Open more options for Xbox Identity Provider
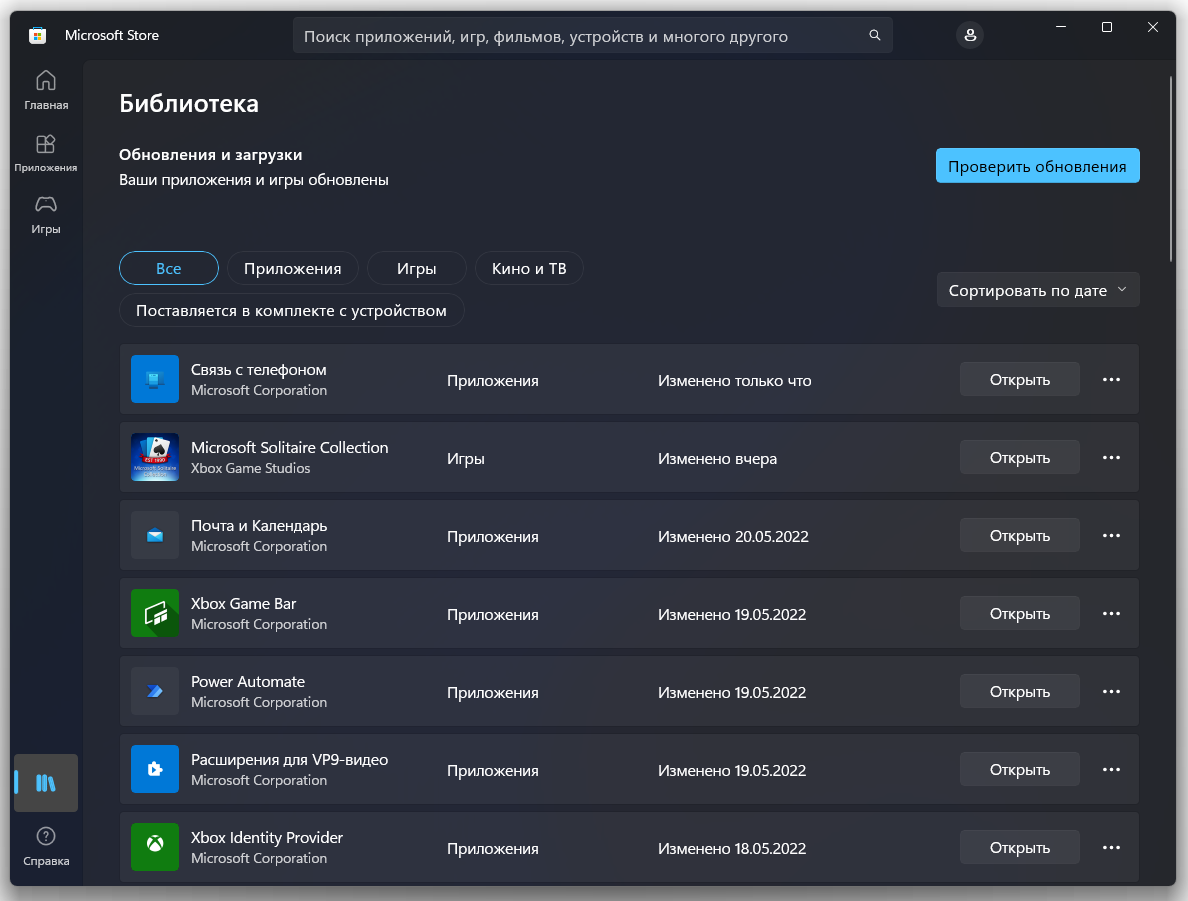Screen dimensions: 1188x901 pos(1111,848)
